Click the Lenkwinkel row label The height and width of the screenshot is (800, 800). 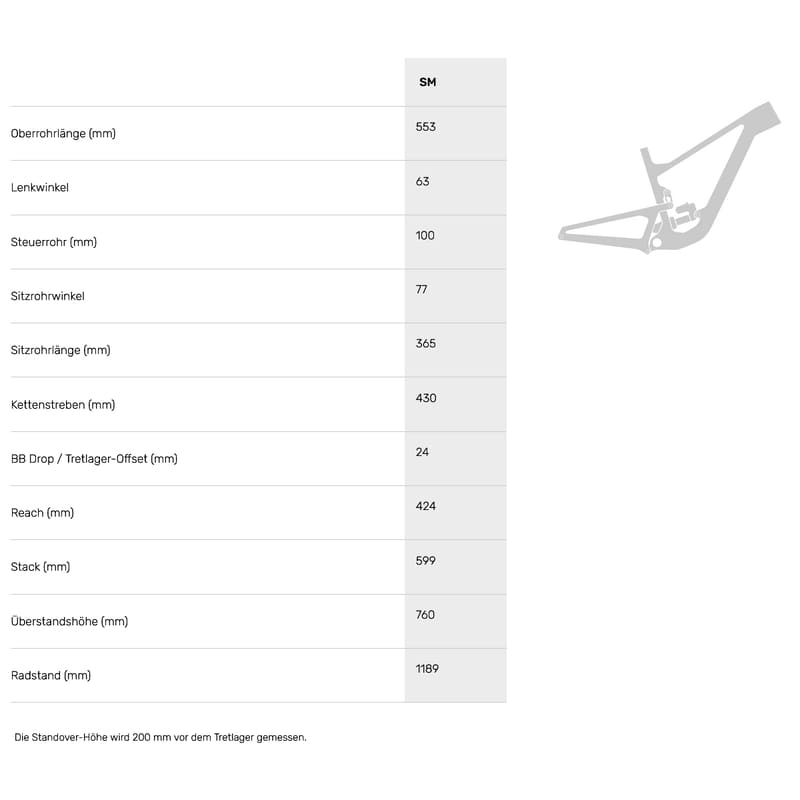click(40, 188)
